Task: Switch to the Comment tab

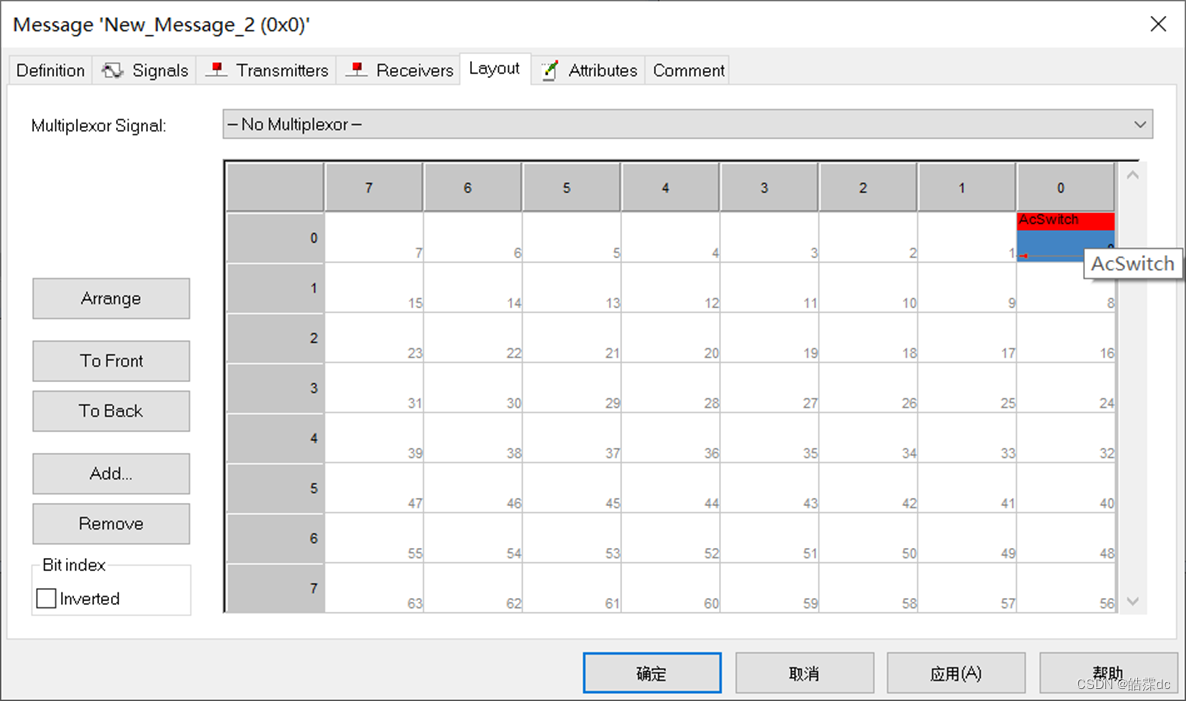Action: click(688, 70)
